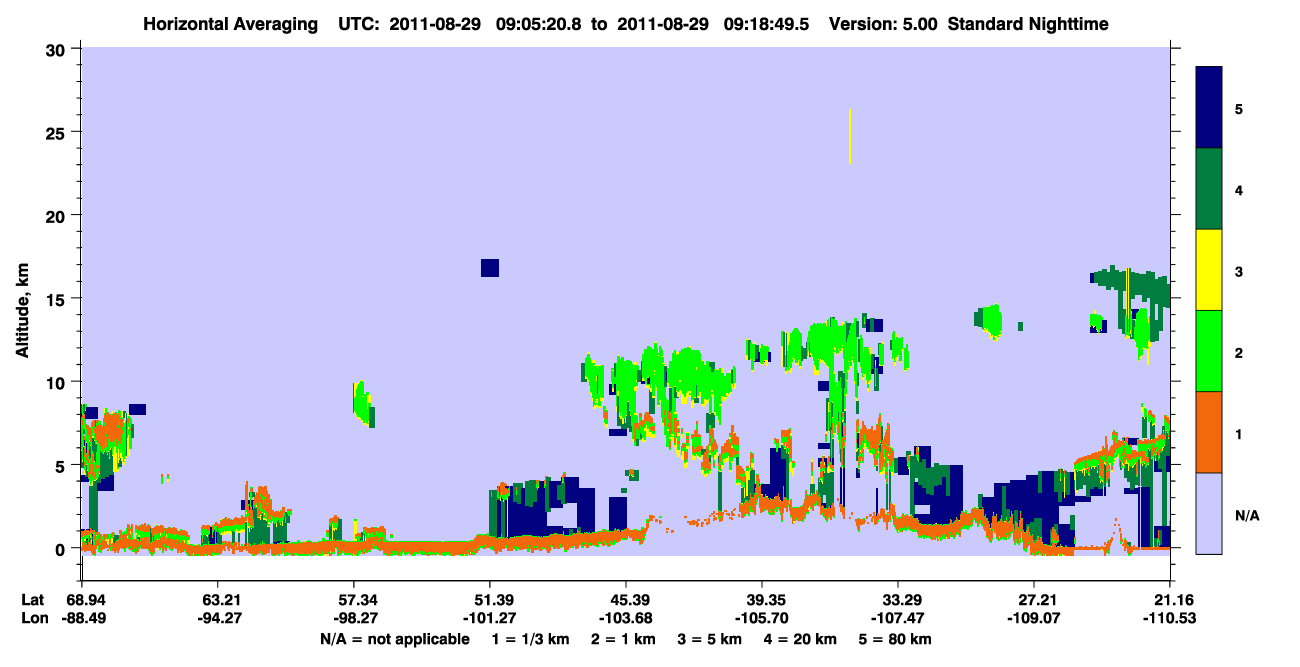Click longitude value -110.53
Viewport: 1300px width, 667px height.
pyautogui.click(x=1170, y=619)
